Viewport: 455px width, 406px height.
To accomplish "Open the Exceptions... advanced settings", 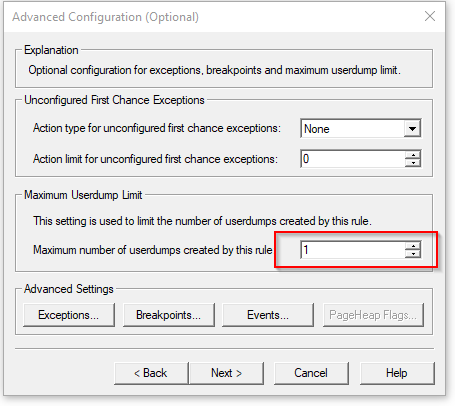I will [x=69, y=315].
